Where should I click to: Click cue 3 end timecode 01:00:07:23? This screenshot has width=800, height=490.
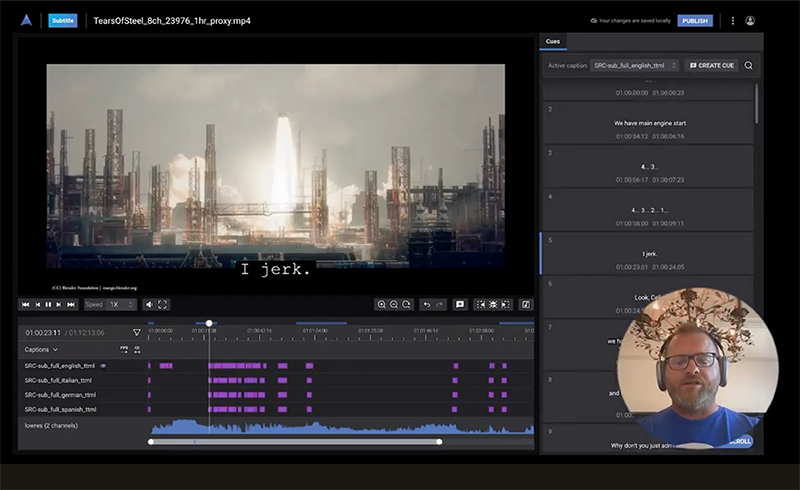point(668,180)
